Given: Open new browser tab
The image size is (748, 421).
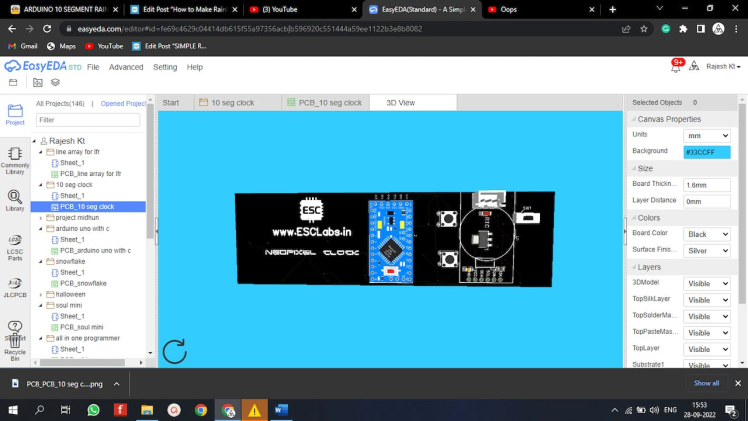Looking at the screenshot, I should point(613,9).
